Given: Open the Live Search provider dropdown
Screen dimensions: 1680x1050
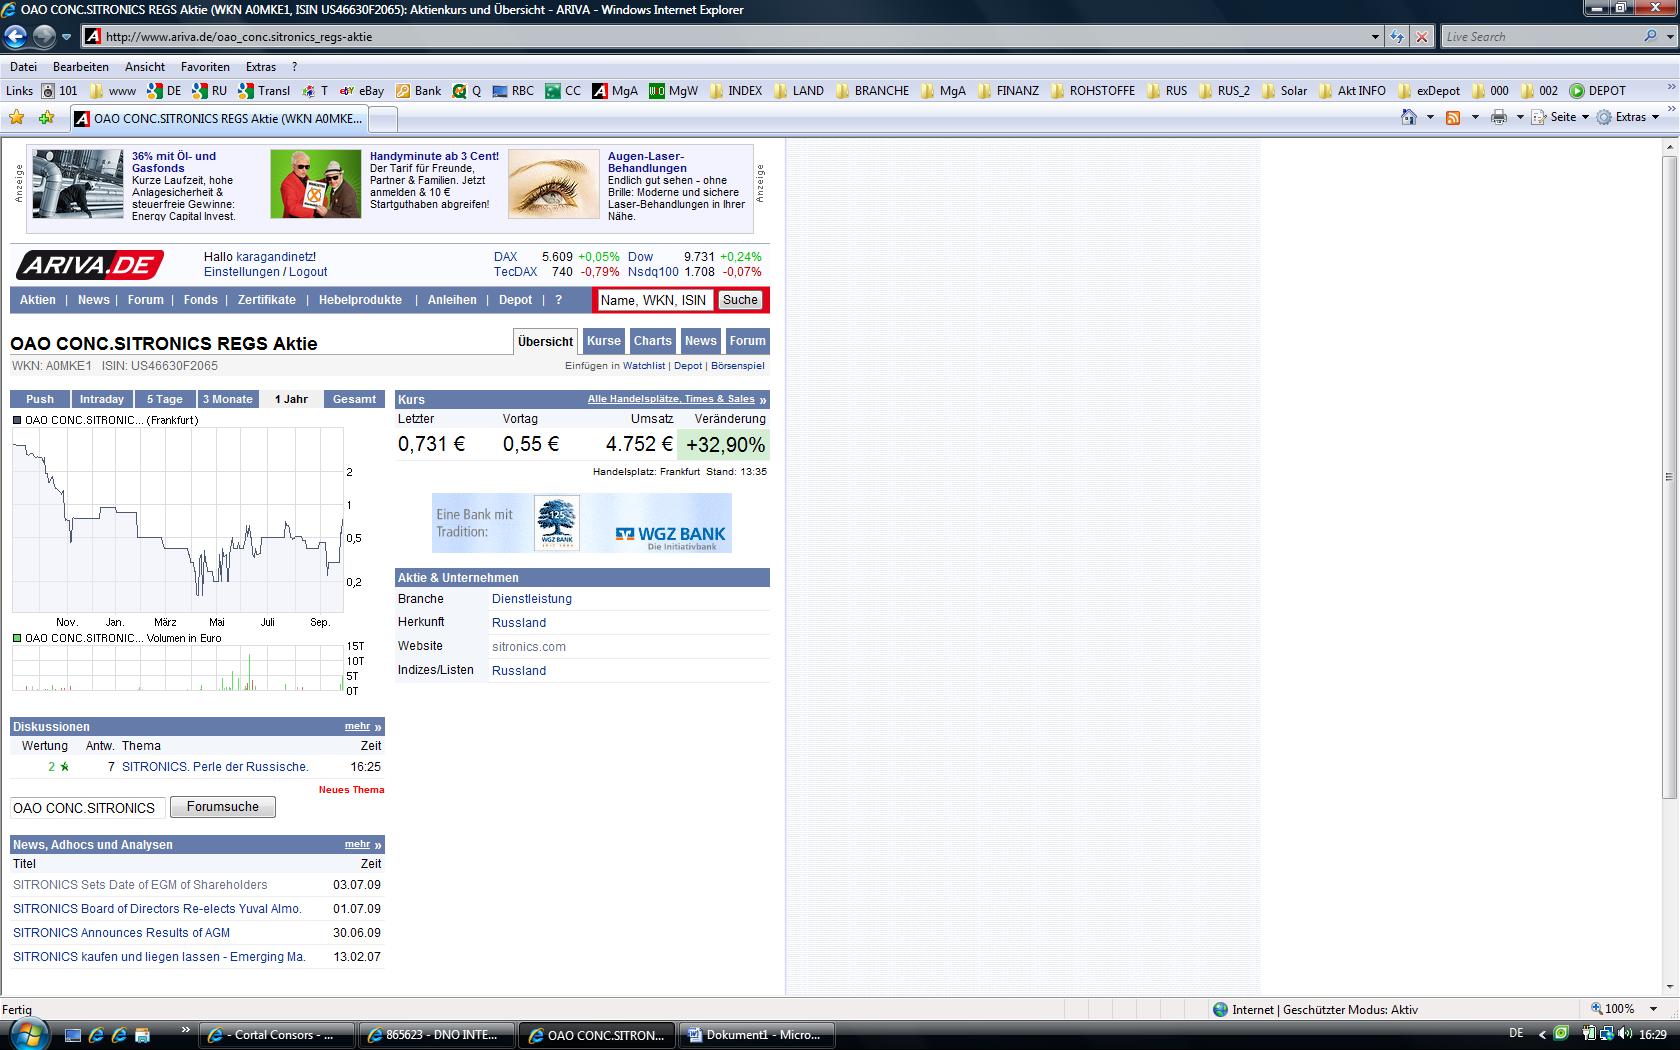Looking at the screenshot, I should [1669, 37].
